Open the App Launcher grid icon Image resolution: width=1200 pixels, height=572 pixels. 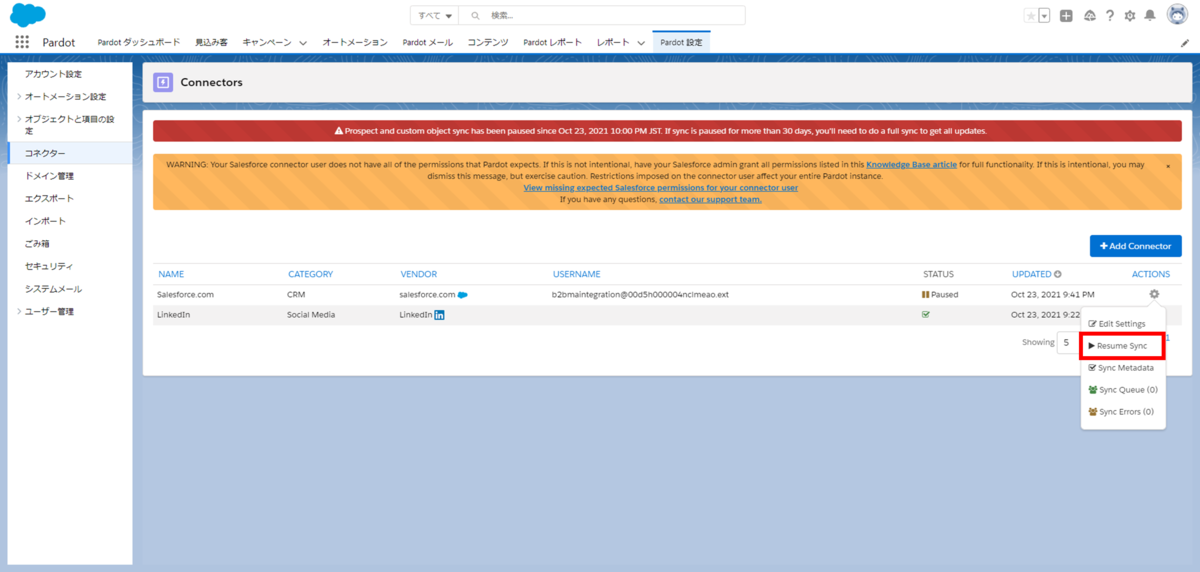point(22,42)
